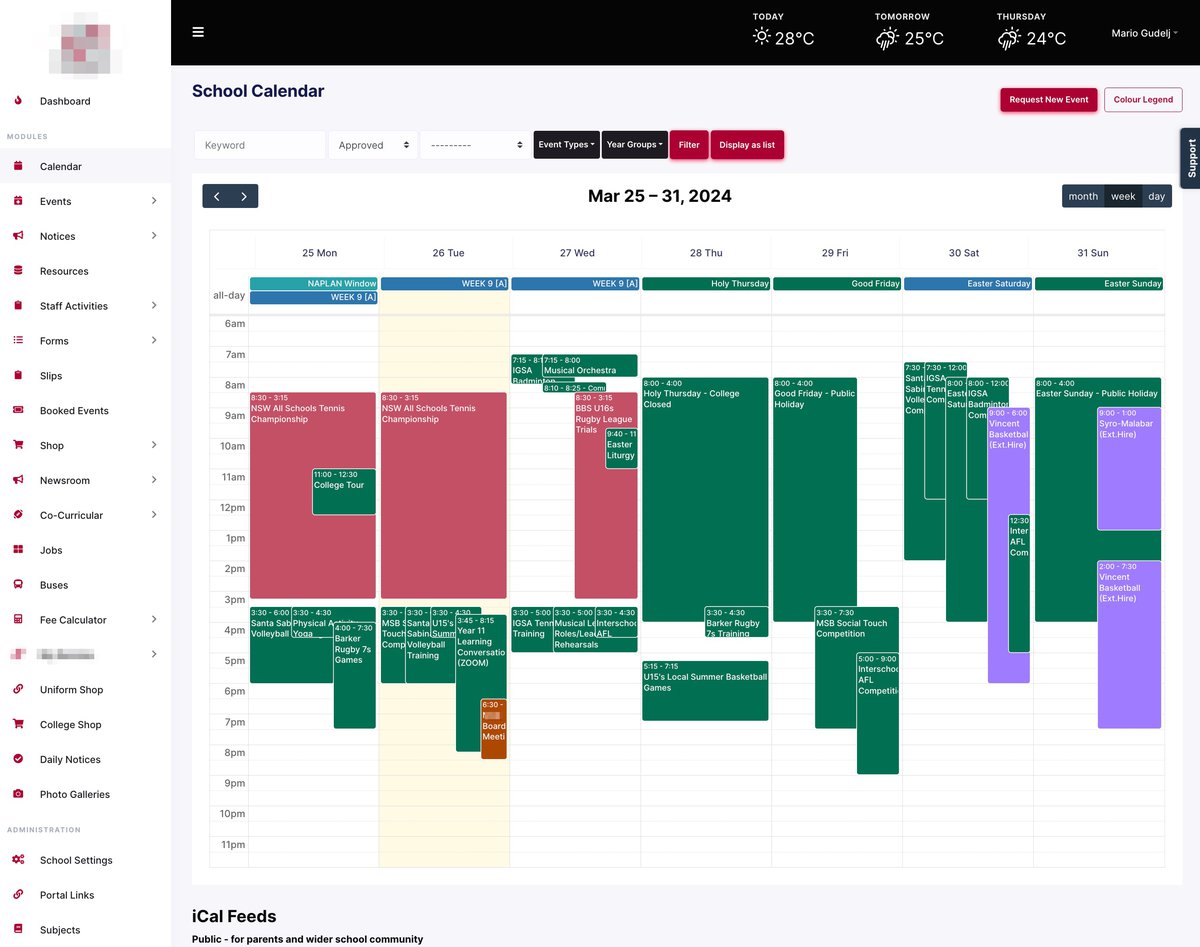The height and width of the screenshot is (947, 1200).
Task: Open Buses using its sidebar icon
Action: coord(17,584)
